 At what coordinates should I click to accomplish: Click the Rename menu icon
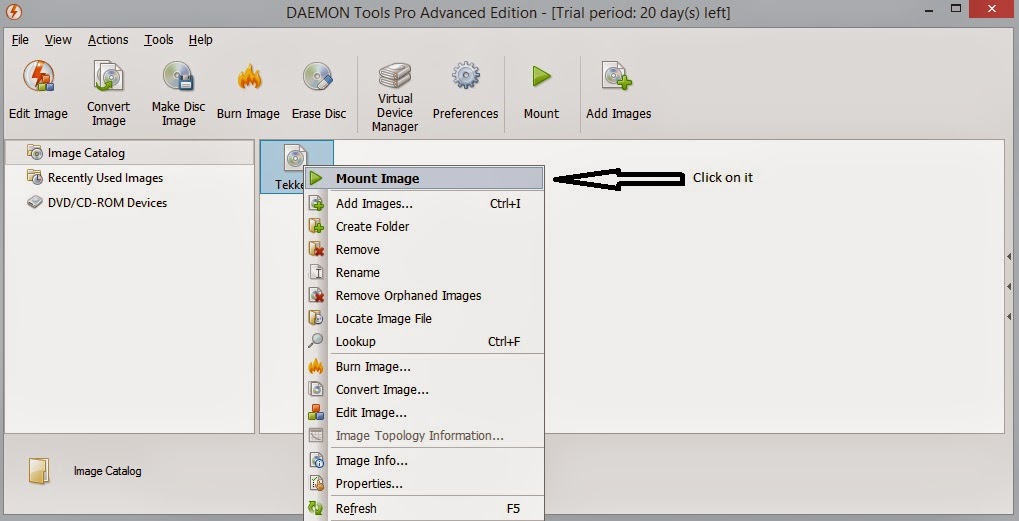tap(316, 272)
